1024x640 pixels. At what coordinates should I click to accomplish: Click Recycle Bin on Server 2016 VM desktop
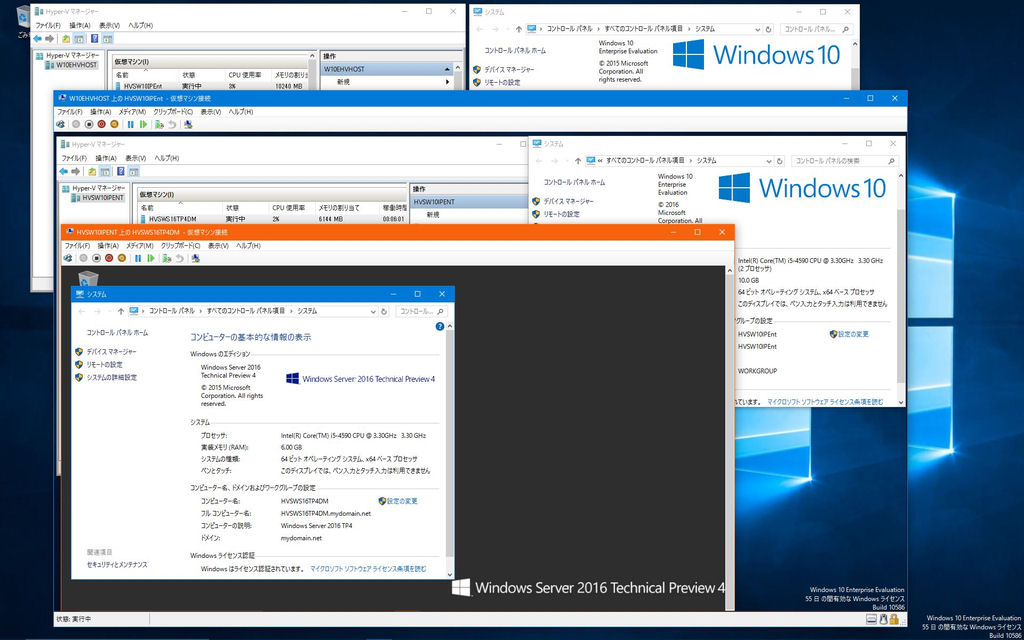point(88,278)
